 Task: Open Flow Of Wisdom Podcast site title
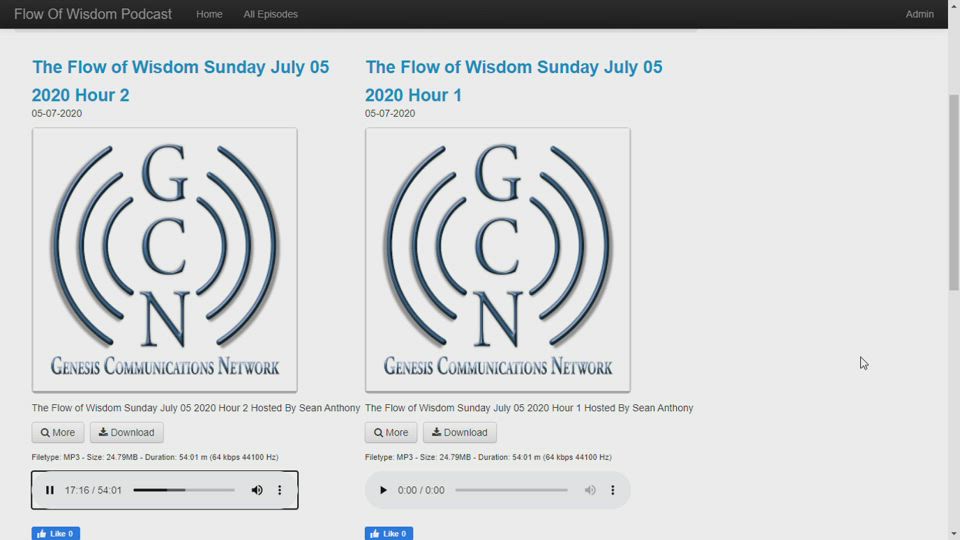(x=93, y=14)
